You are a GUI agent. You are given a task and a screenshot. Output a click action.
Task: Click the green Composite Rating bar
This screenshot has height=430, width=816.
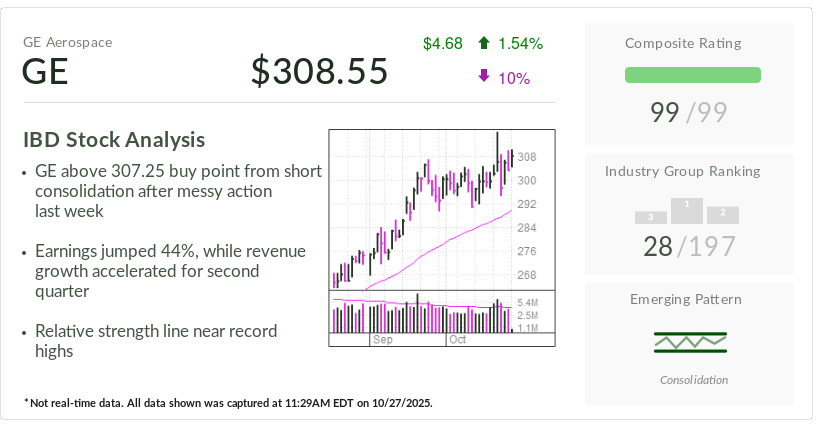pos(692,75)
